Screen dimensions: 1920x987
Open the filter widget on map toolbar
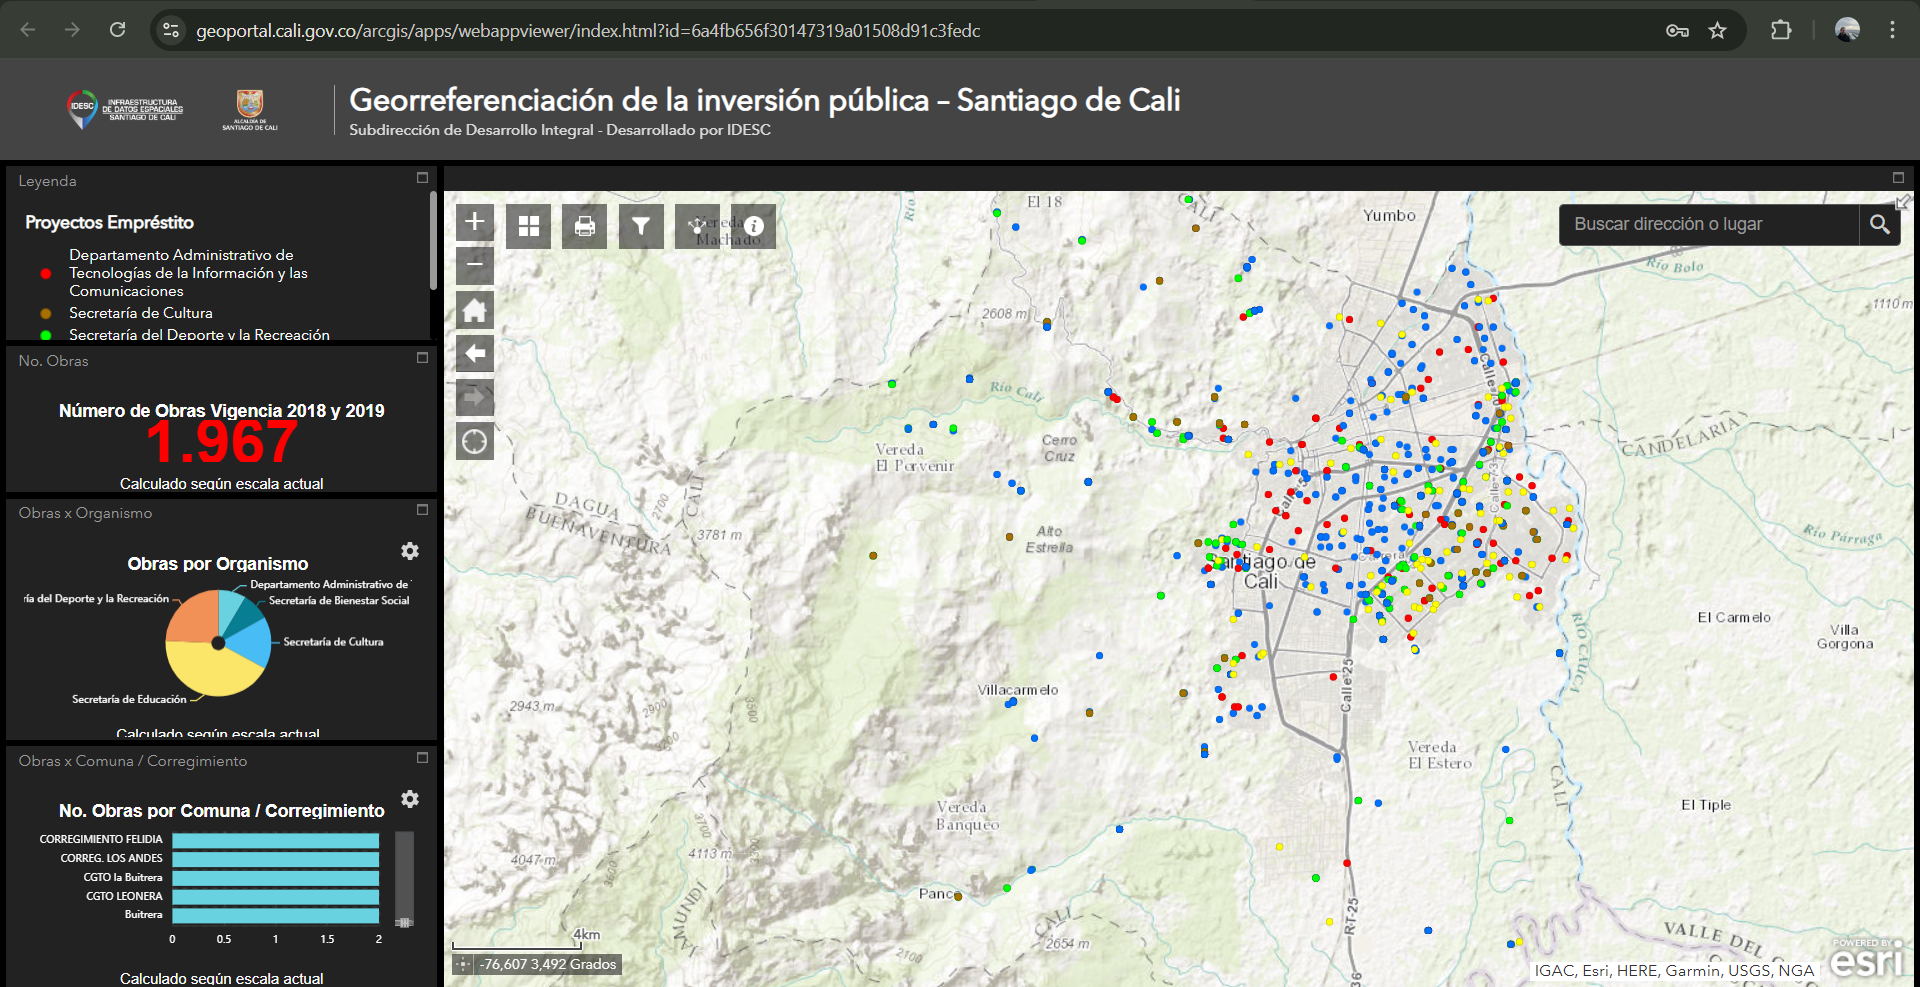[641, 226]
